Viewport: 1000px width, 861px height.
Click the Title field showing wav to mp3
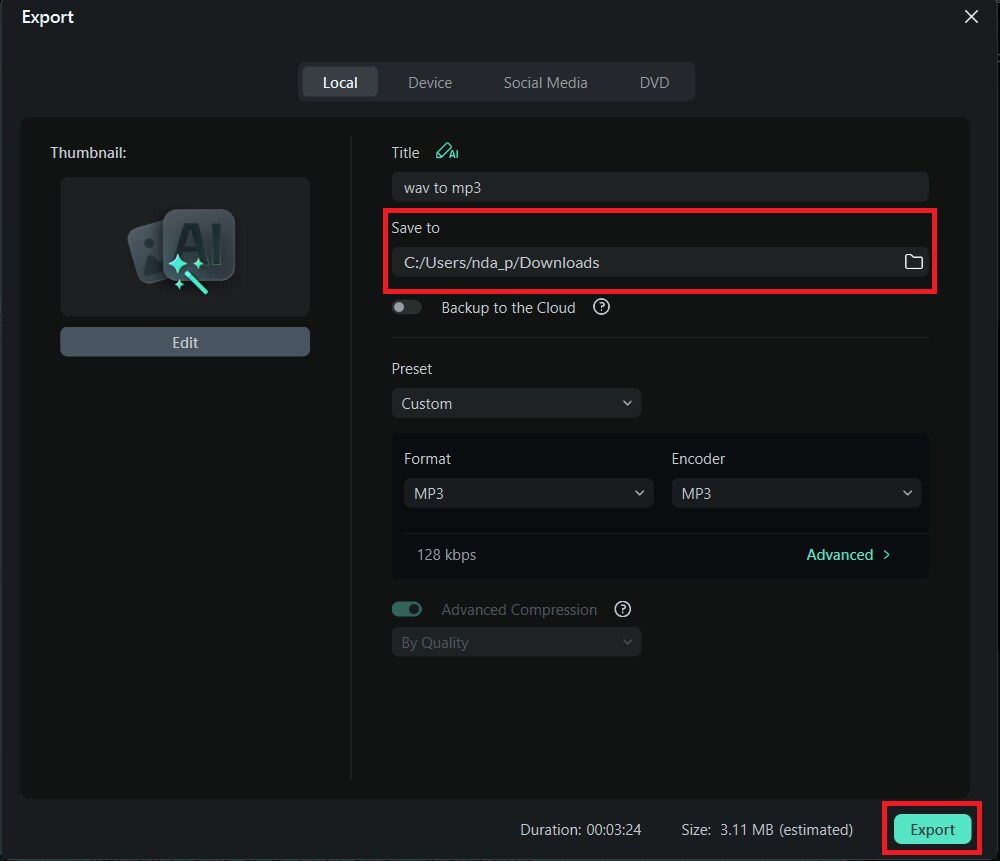tap(660, 186)
